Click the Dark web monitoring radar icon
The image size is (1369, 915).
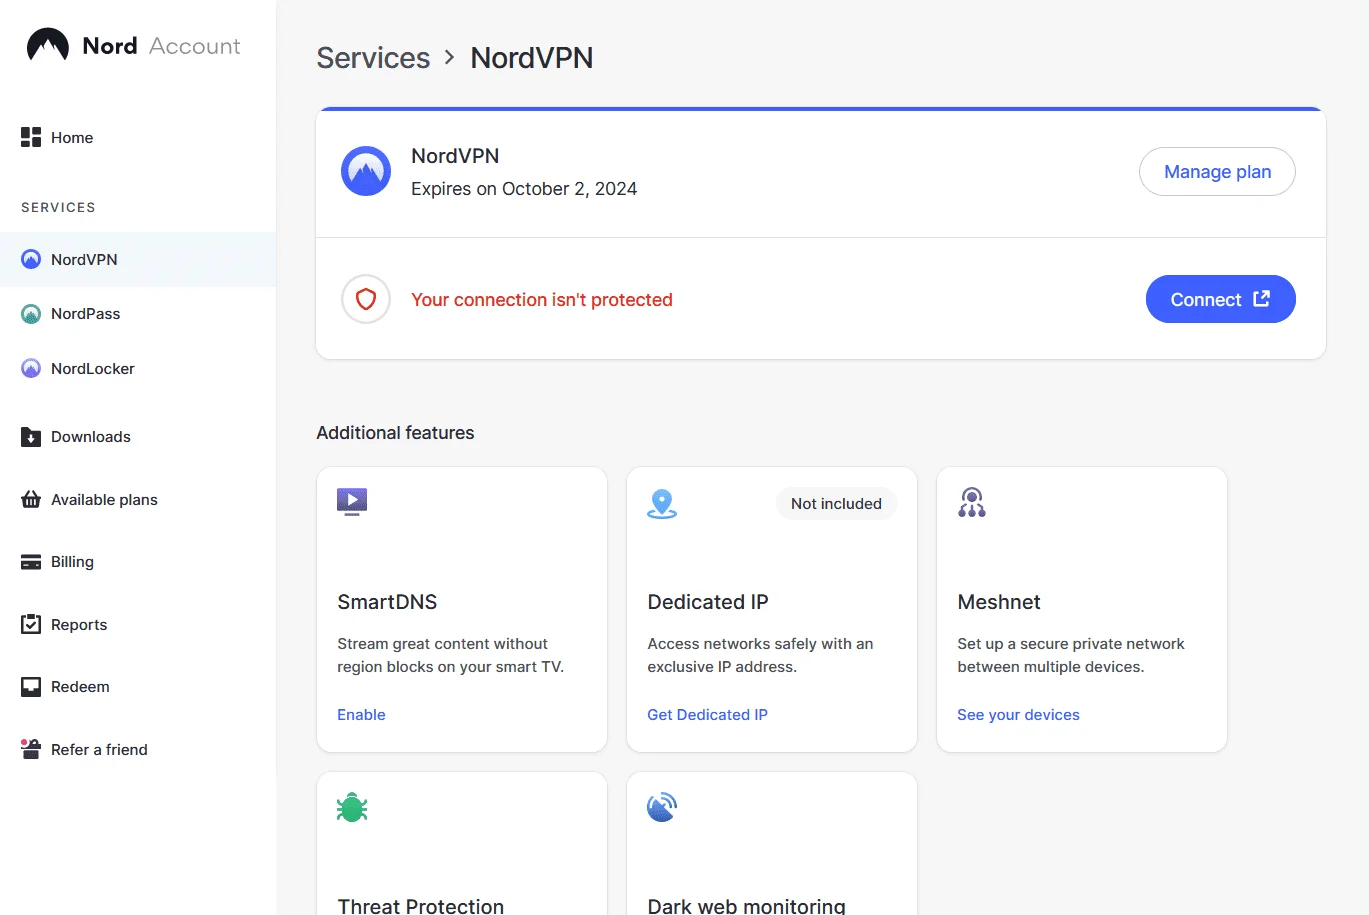662,807
